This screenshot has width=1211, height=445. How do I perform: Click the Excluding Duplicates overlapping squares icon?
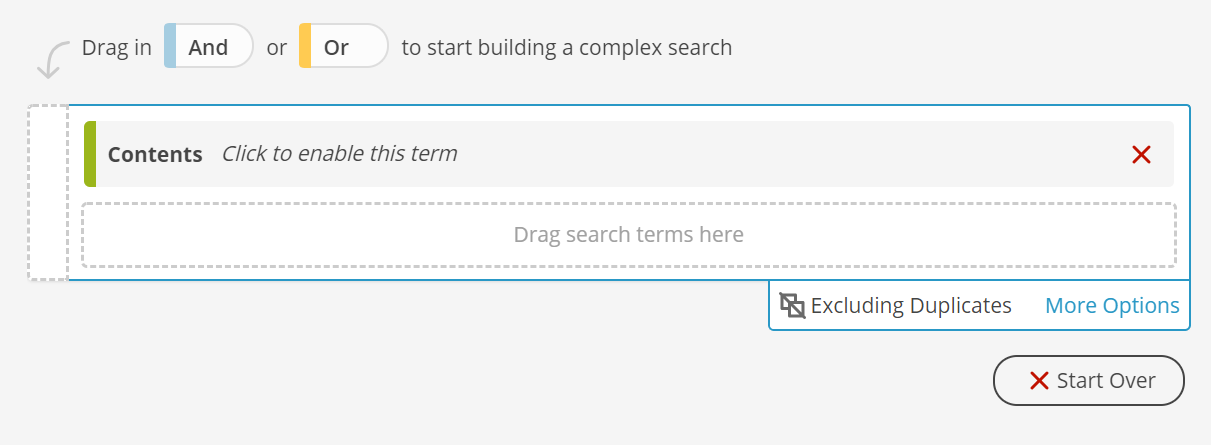pos(793,306)
